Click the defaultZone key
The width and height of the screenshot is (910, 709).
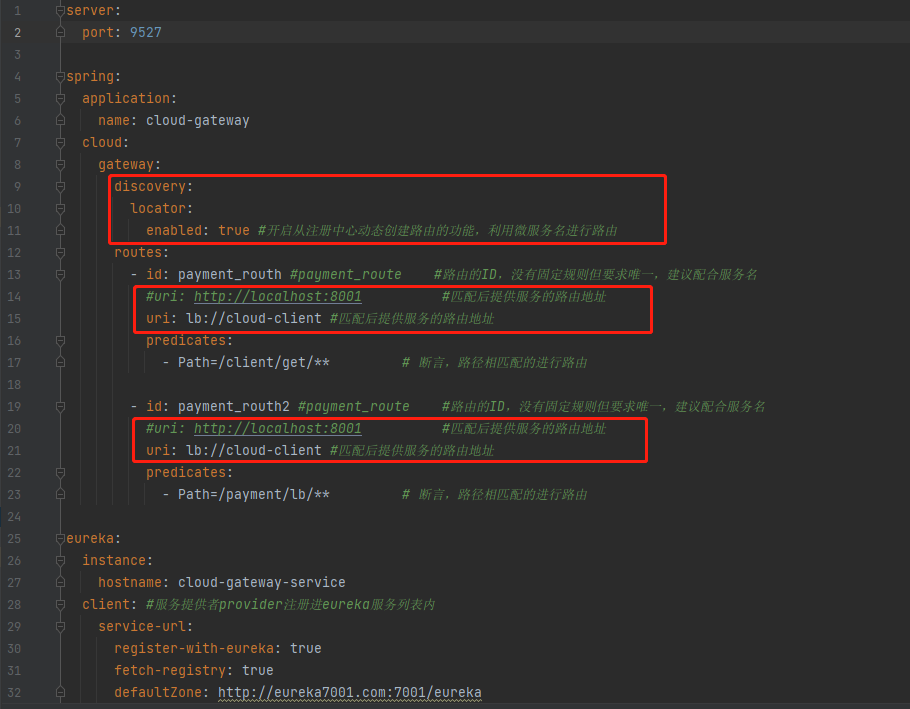click(x=158, y=693)
